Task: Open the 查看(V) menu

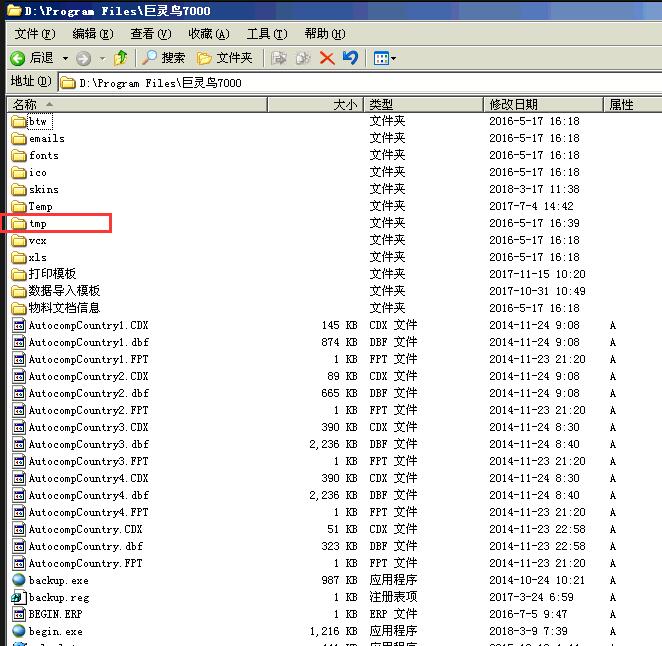Action: pos(149,34)
